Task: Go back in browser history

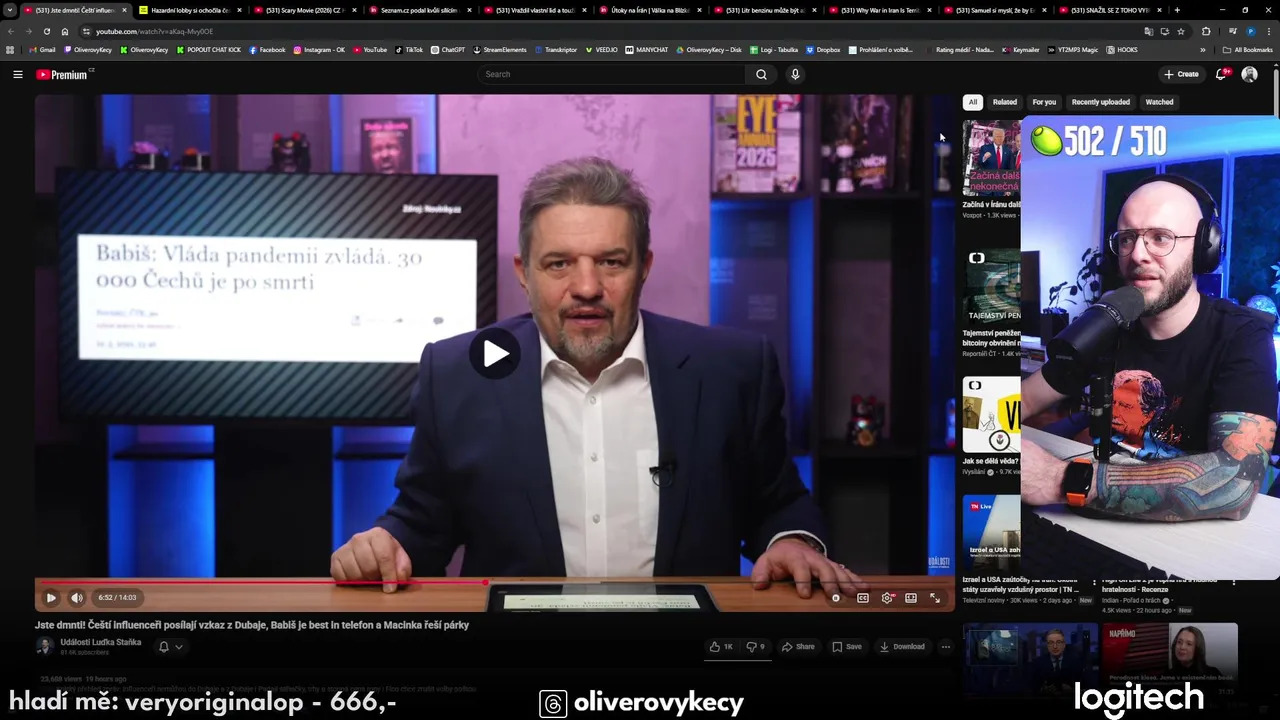Action: (x=12, y=31)
